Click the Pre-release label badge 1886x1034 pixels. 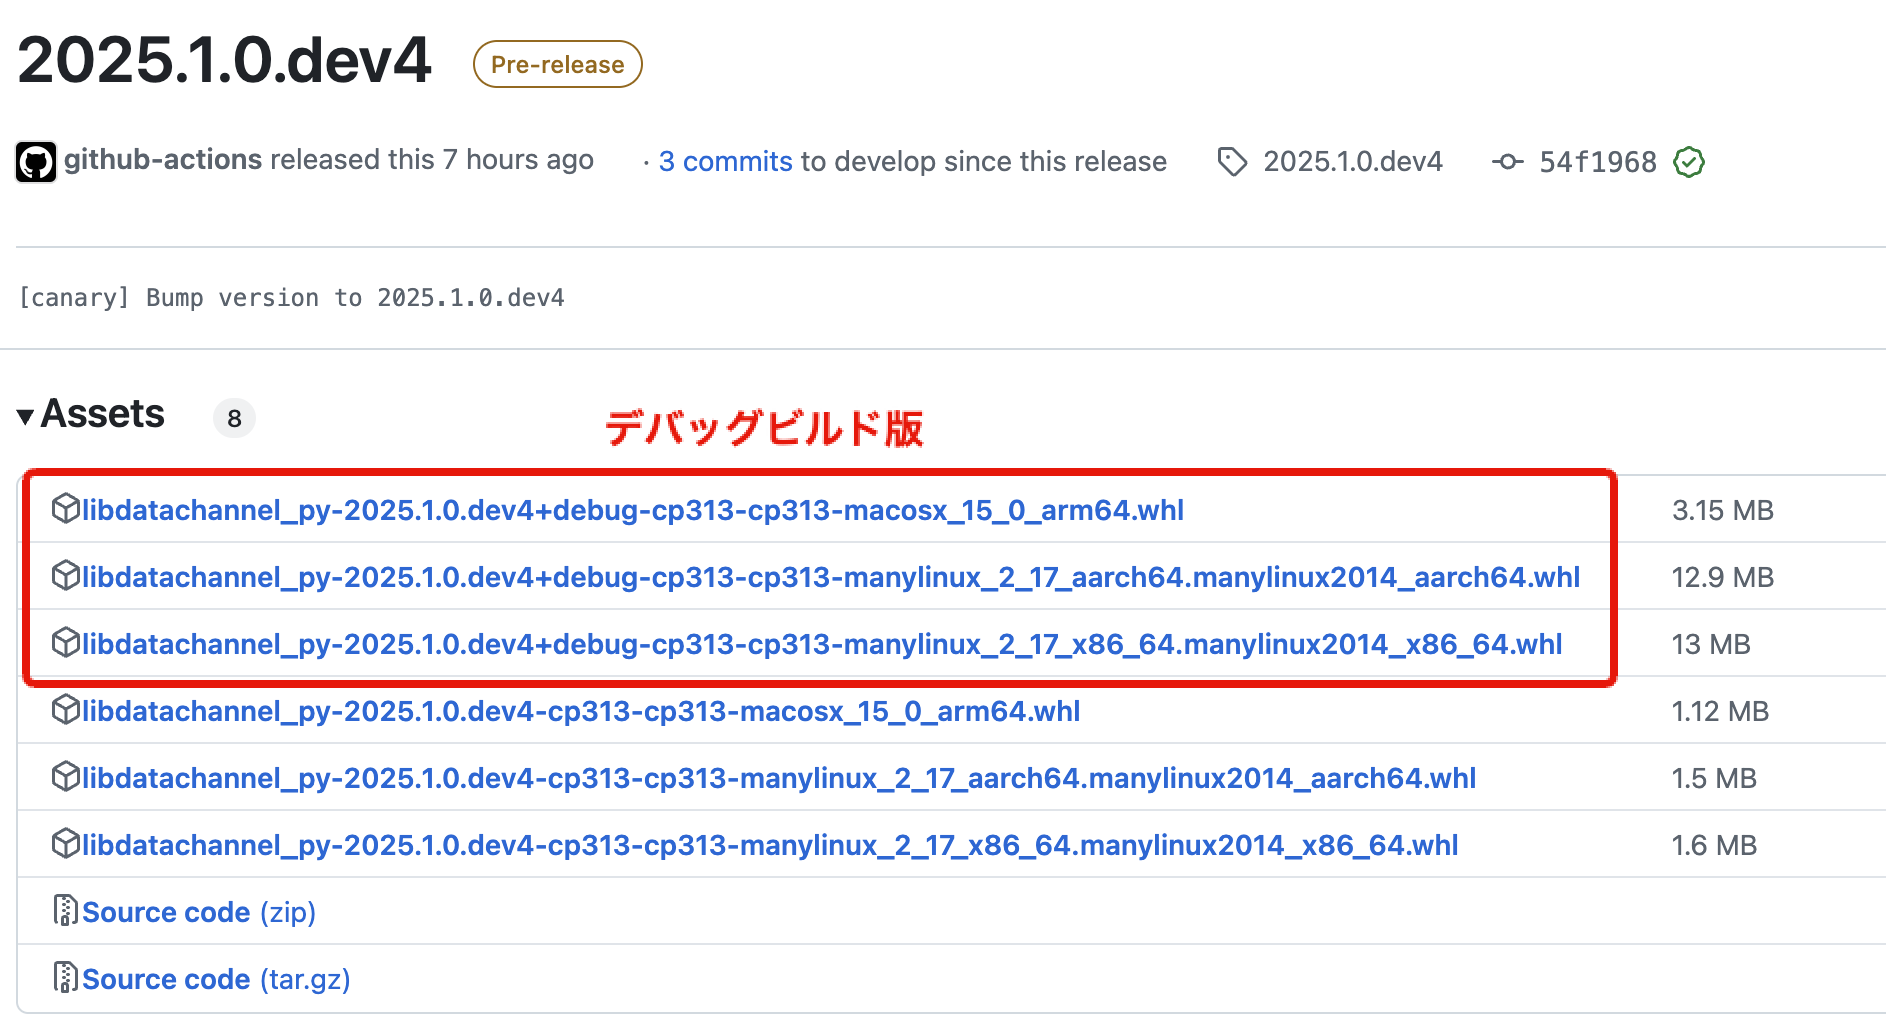click(x=557, y=65)
